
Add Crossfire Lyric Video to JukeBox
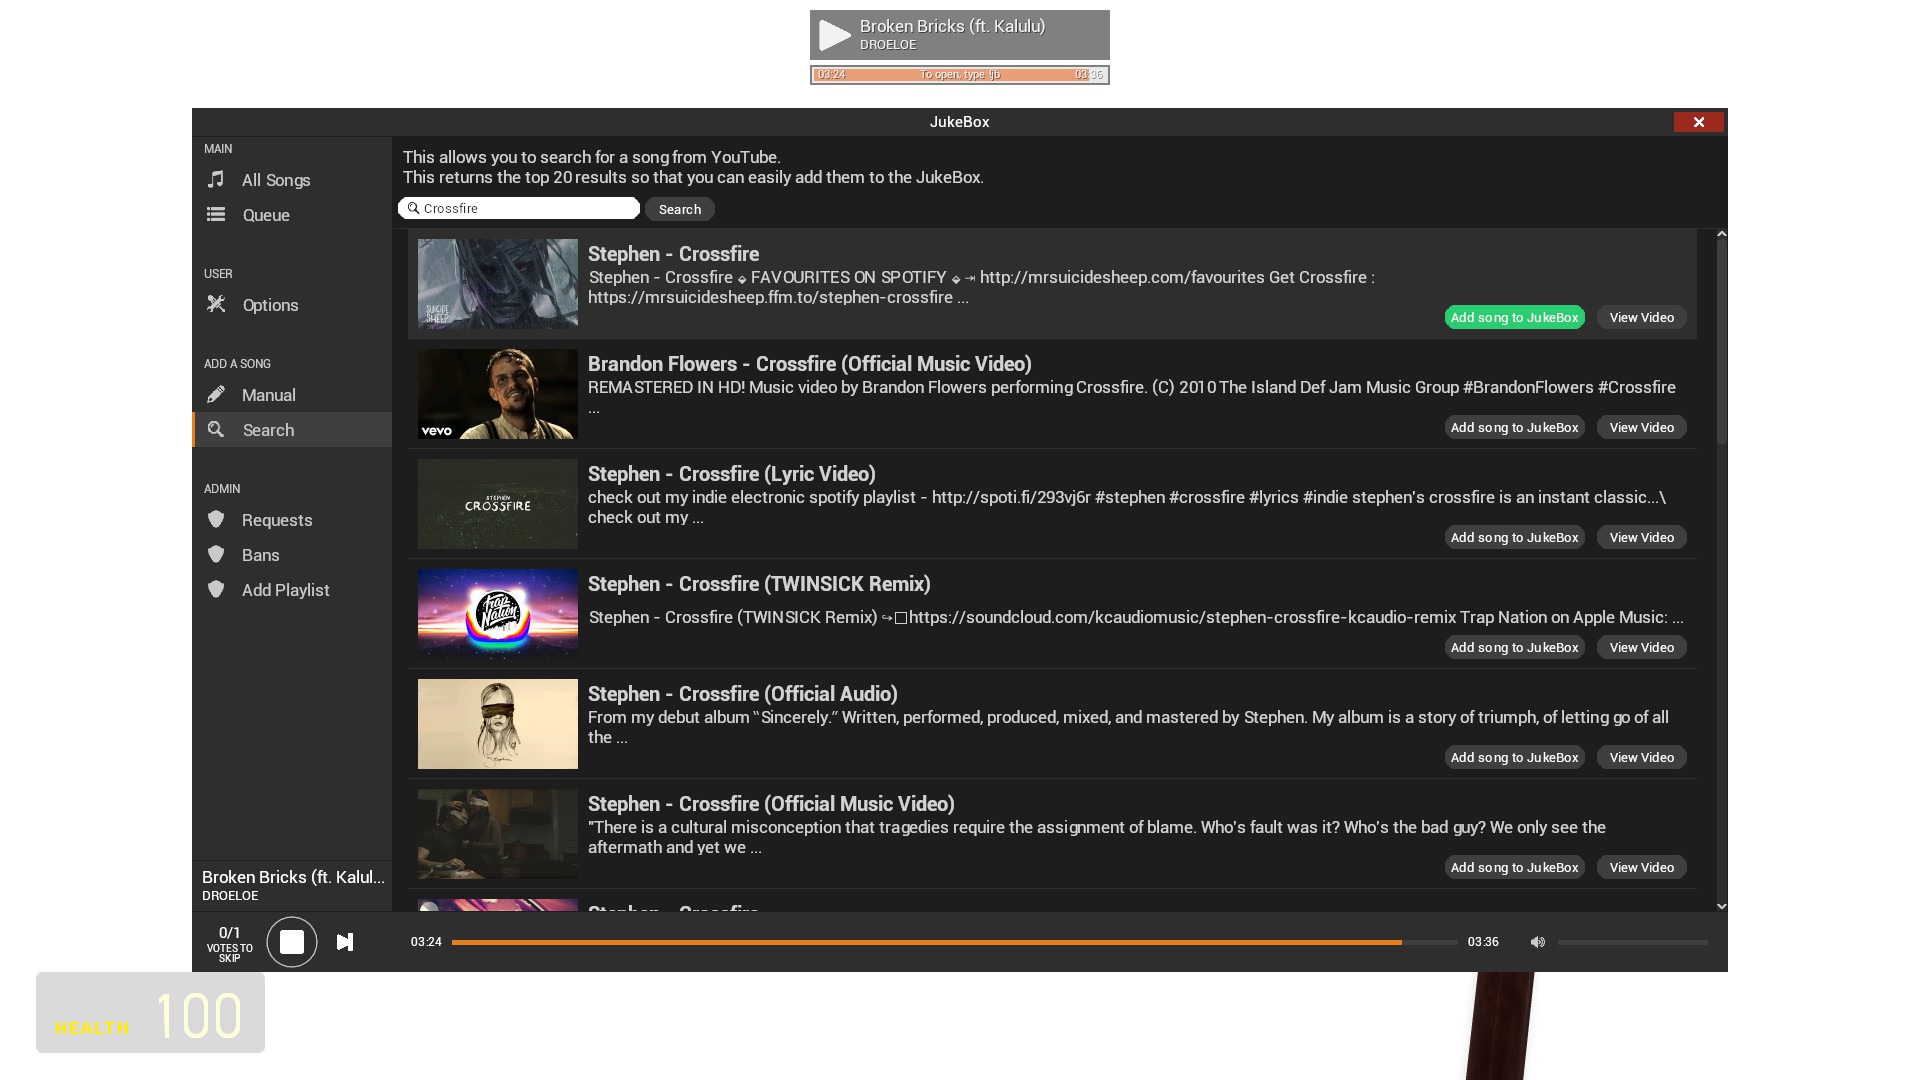coord(1514,537)
